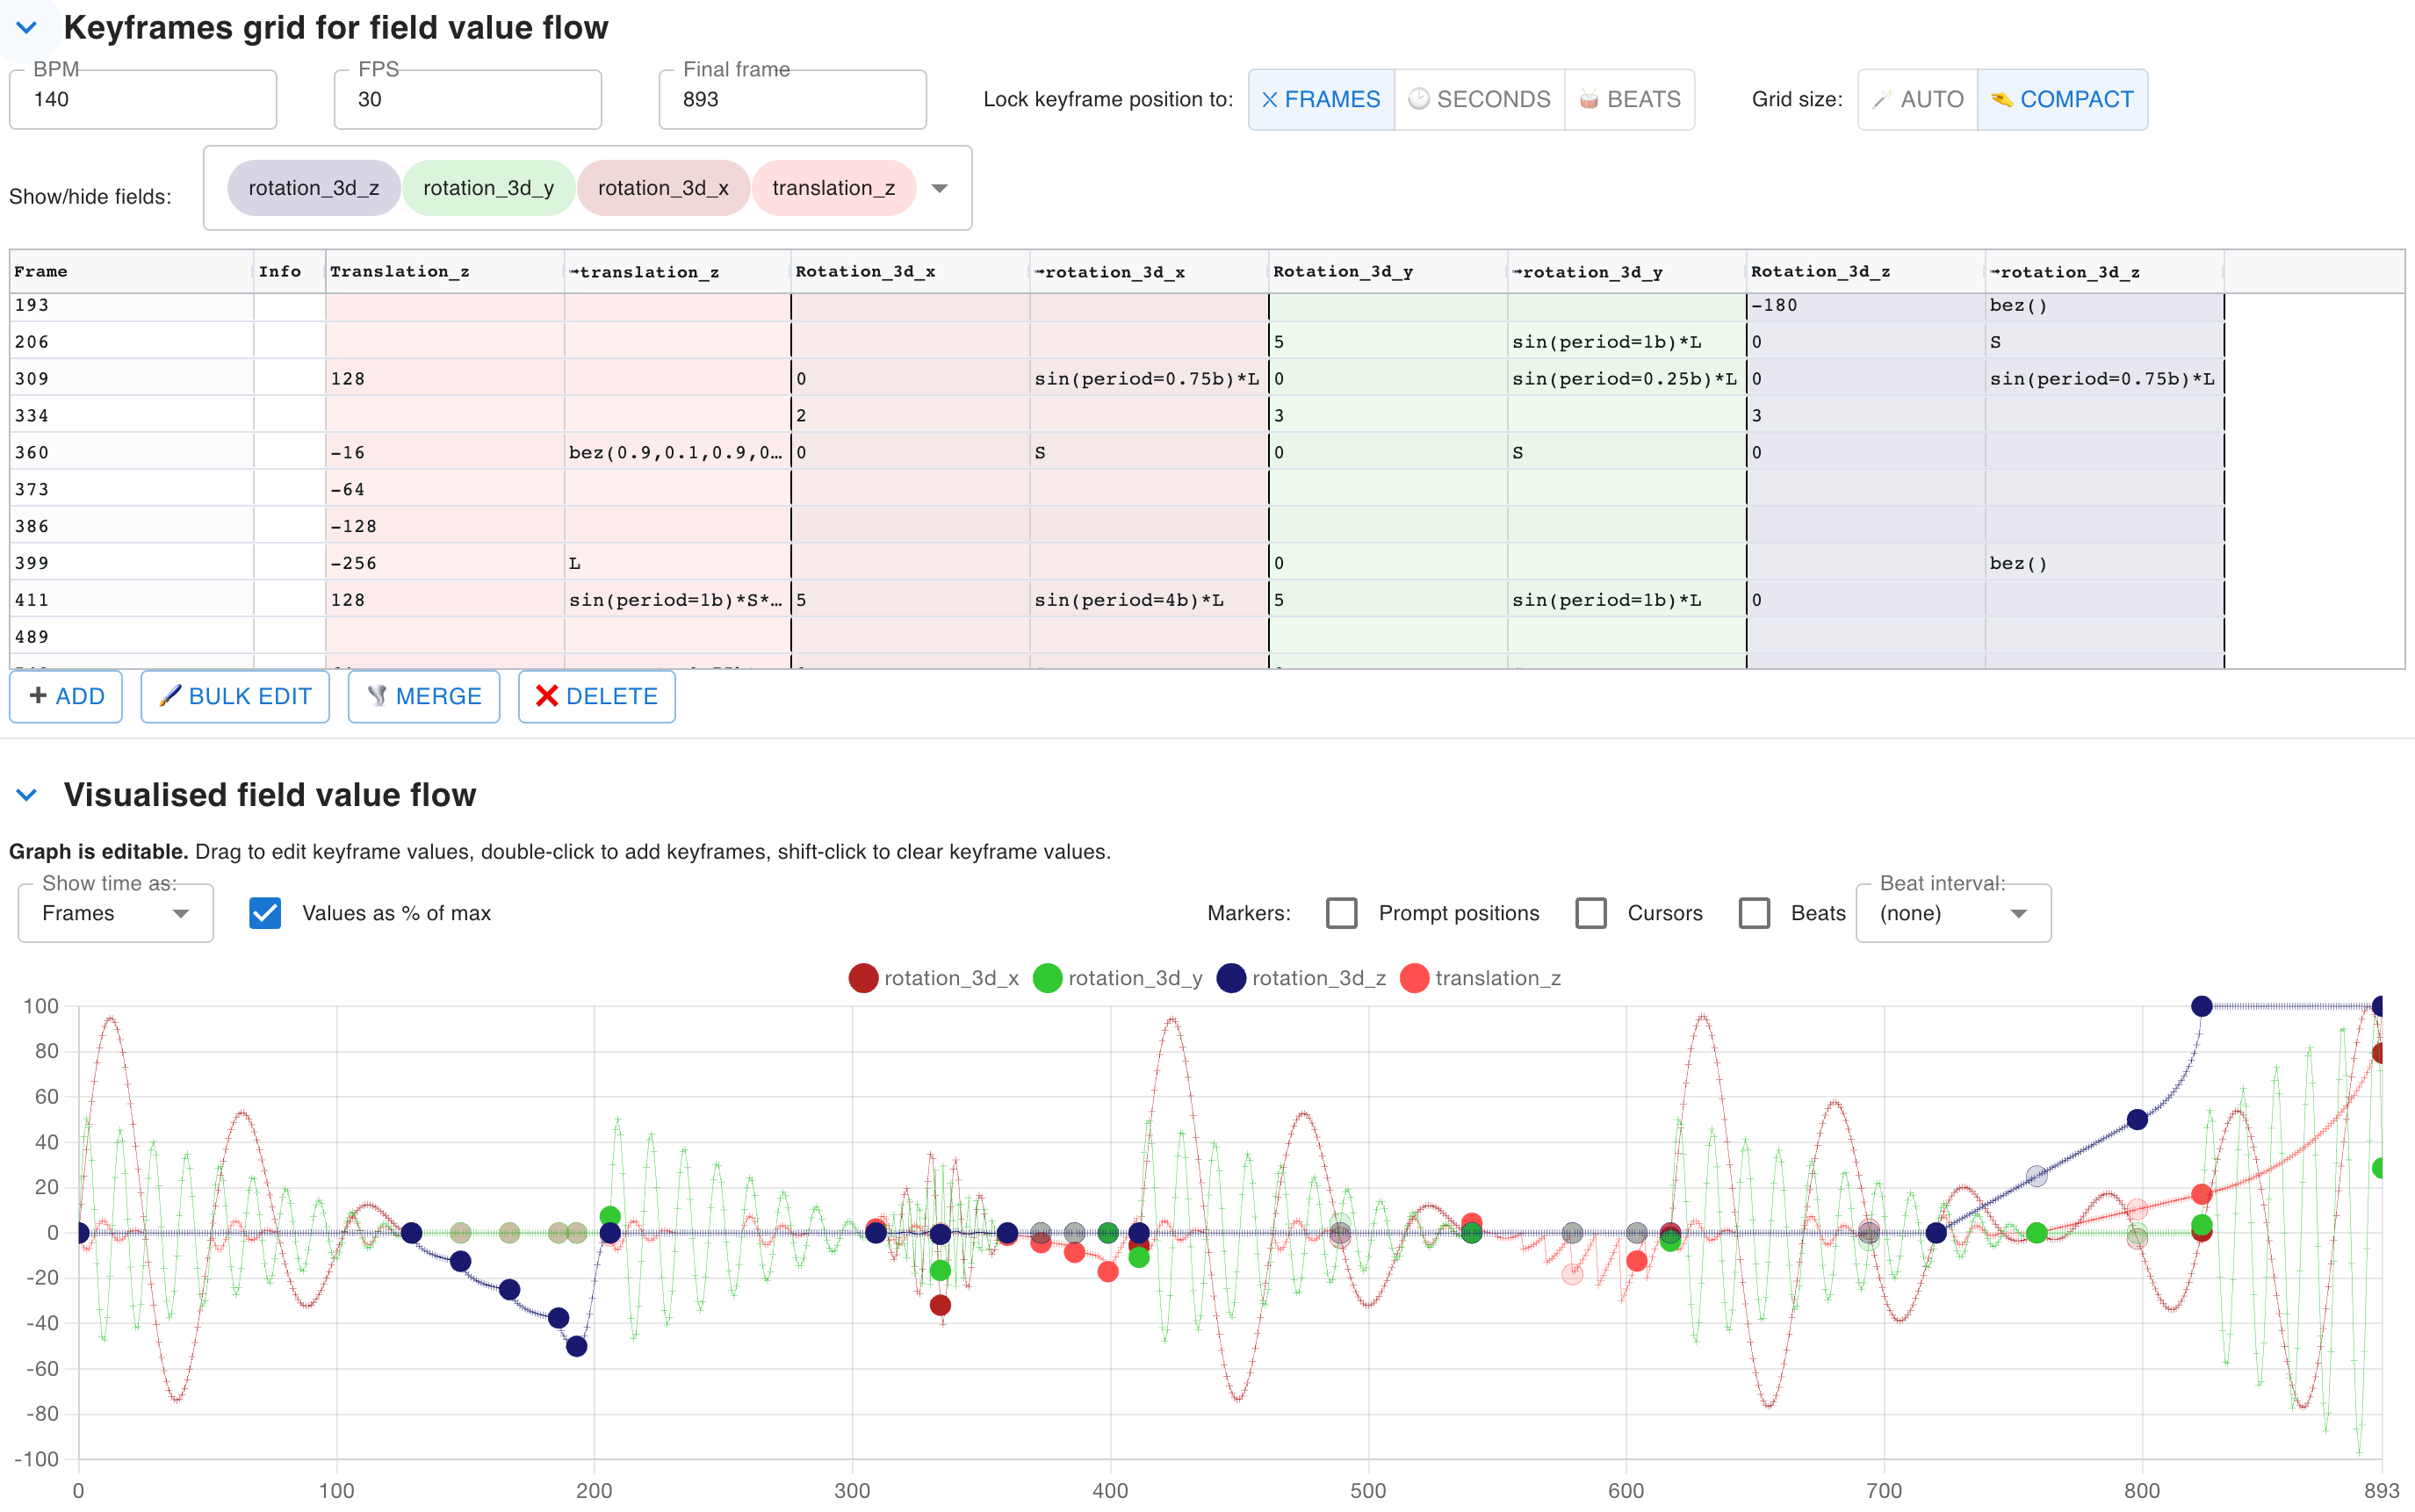Edit the Final frame field
This screenshot has height=1512, width=2415.
[793, 99]
